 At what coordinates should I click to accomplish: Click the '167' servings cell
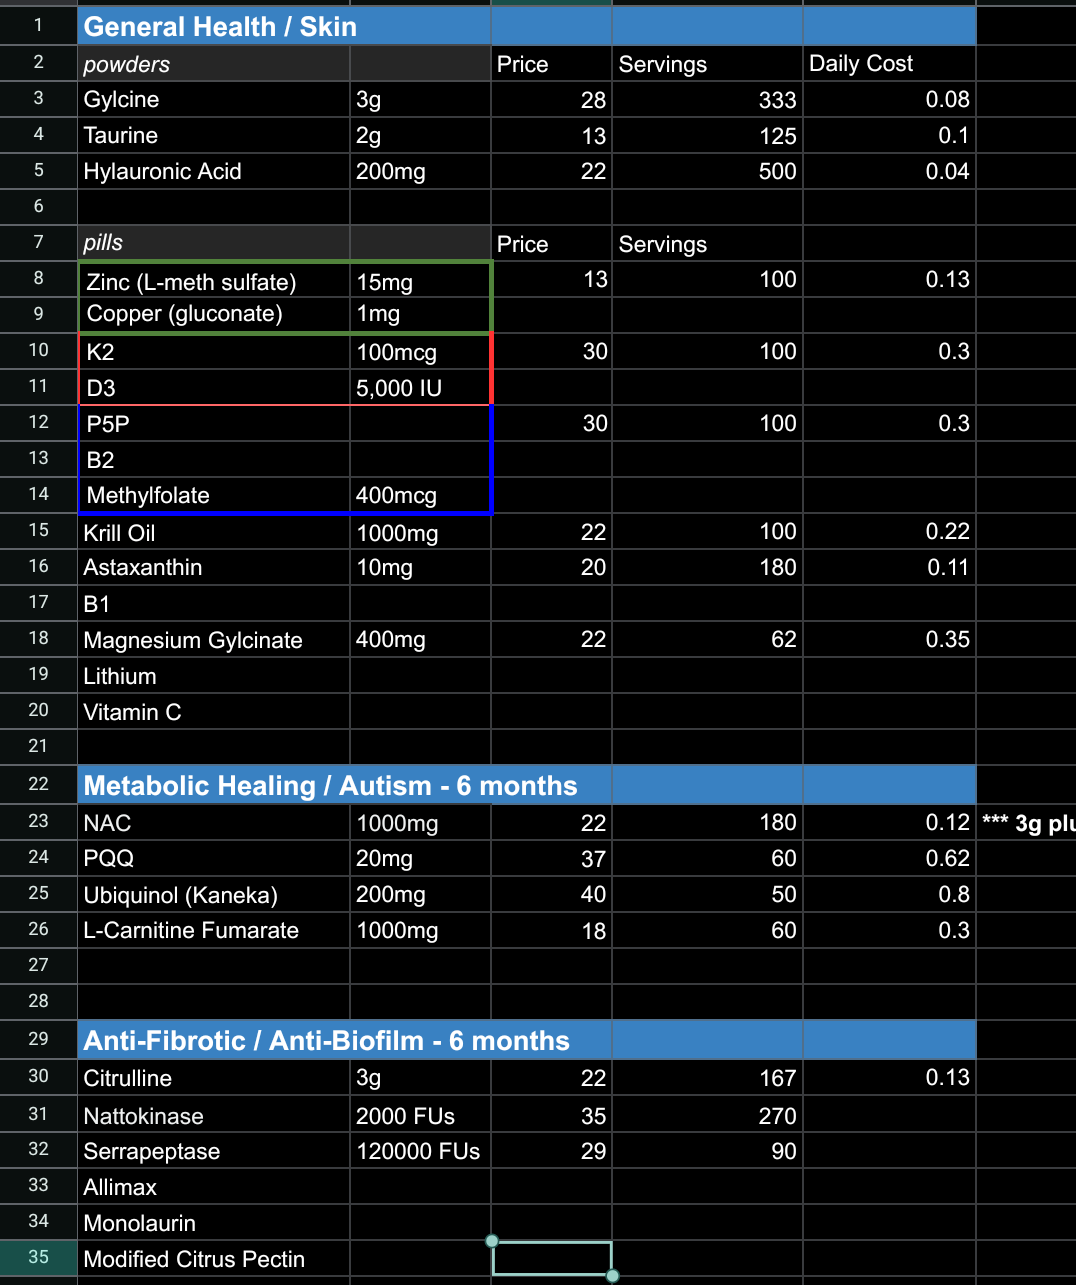click(x=707, y=1078)
